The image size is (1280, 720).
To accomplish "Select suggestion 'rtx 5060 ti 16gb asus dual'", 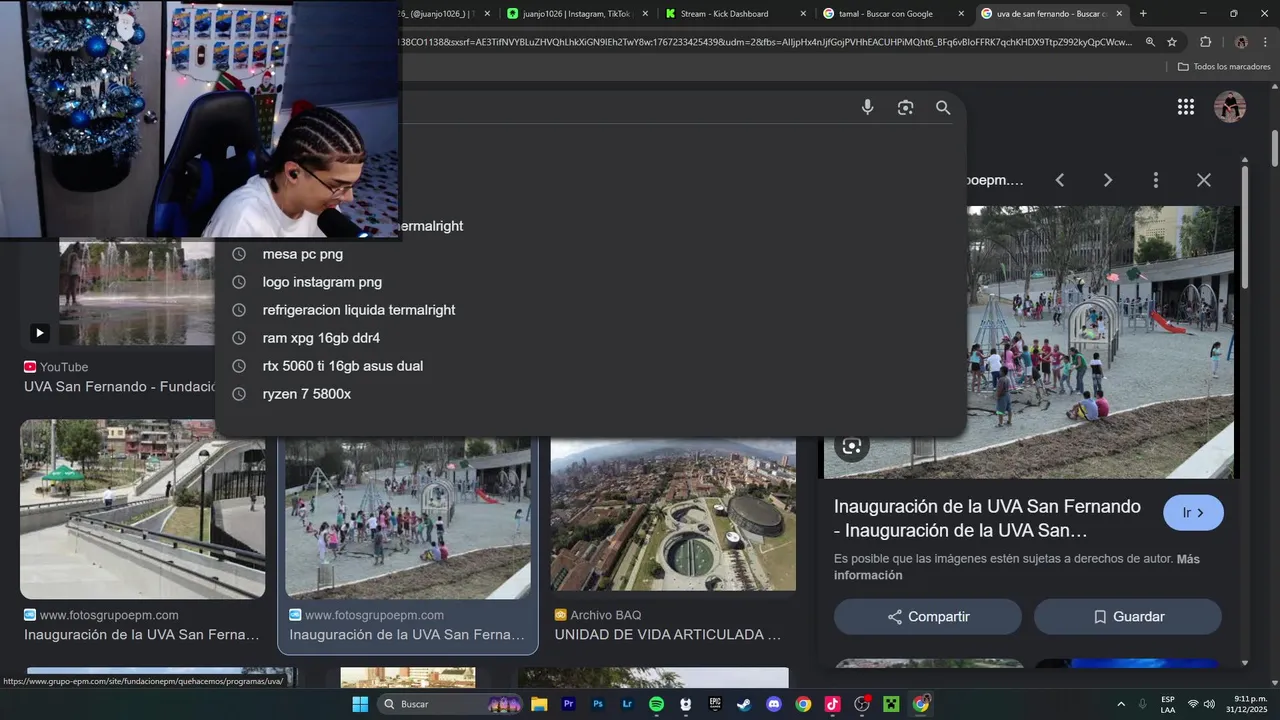I will click(590, 366).
